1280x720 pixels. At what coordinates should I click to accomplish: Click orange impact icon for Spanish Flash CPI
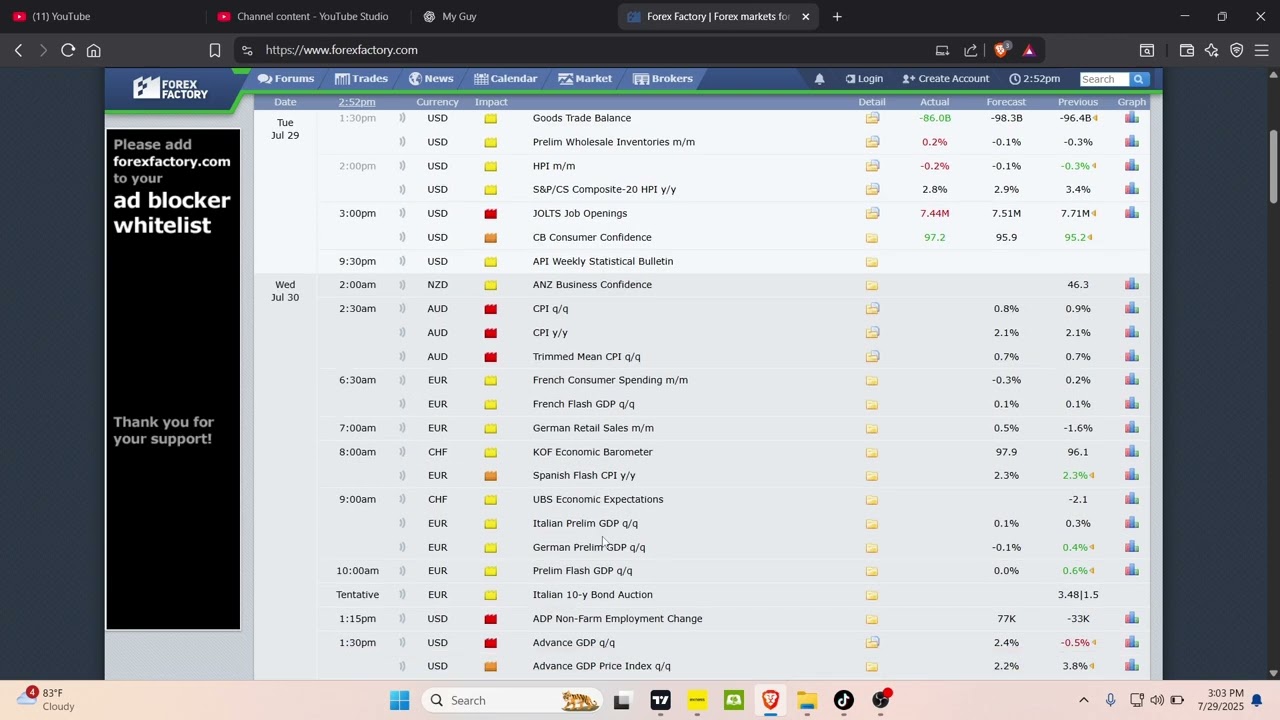click(490, 476)
